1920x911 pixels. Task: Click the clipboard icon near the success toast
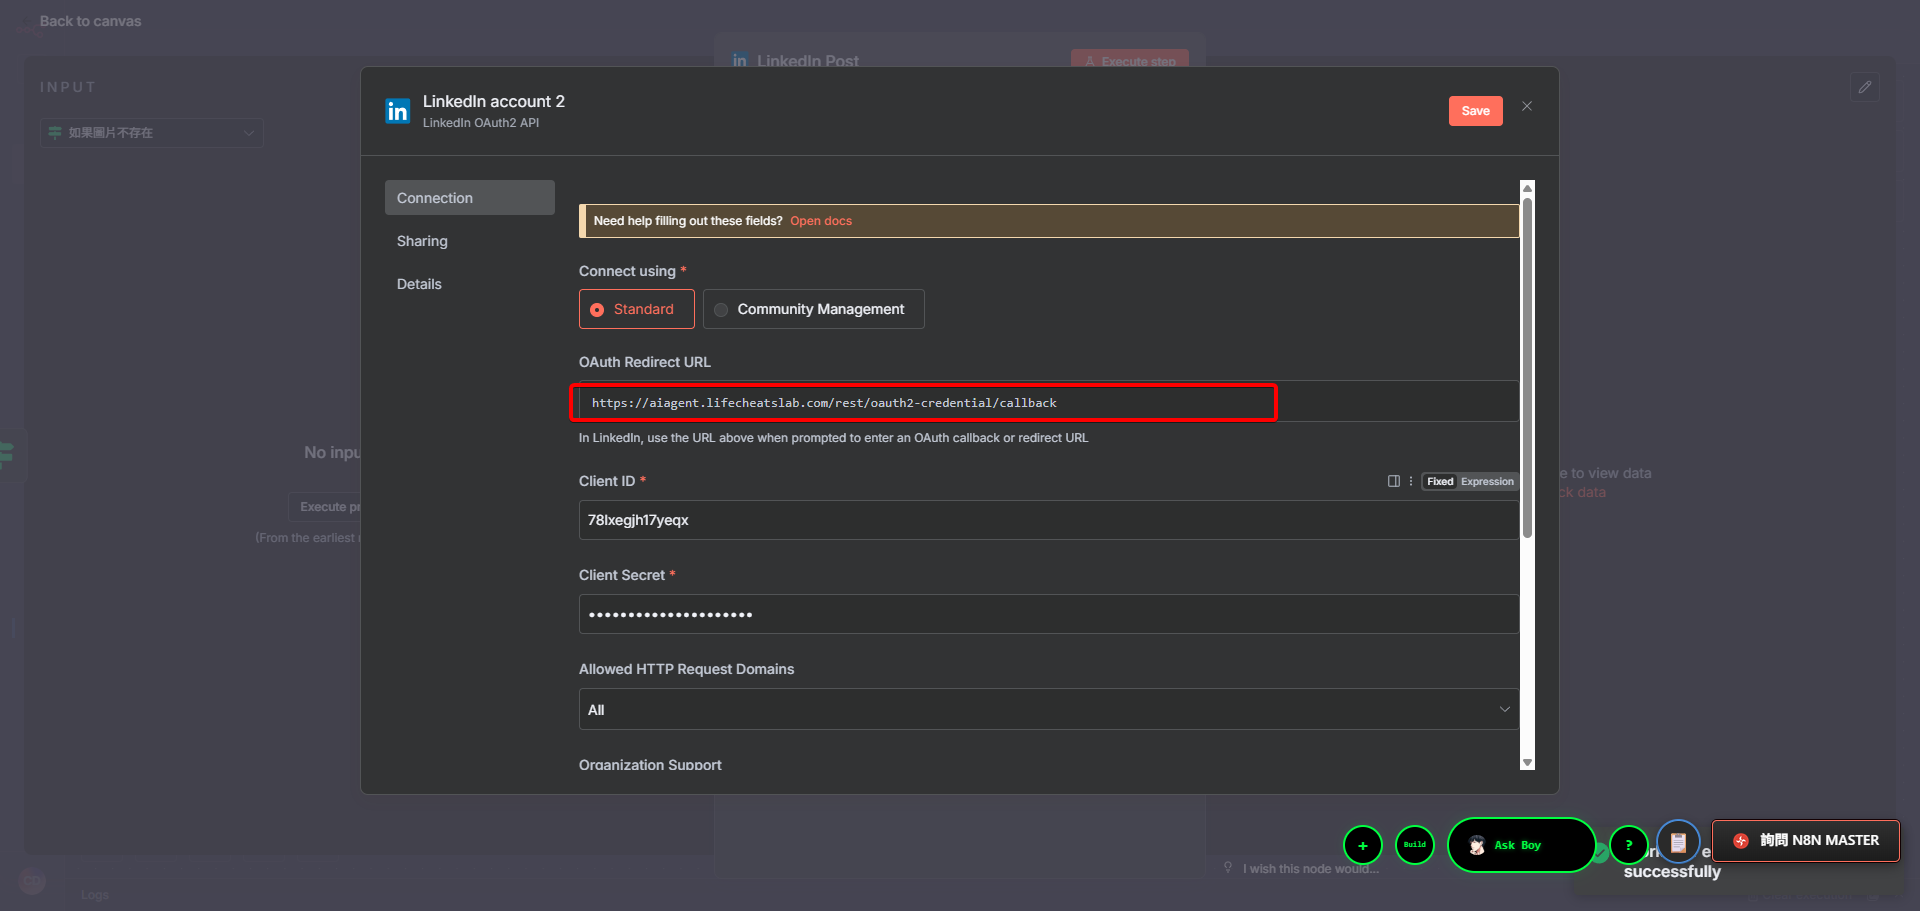pos(1678,841)
